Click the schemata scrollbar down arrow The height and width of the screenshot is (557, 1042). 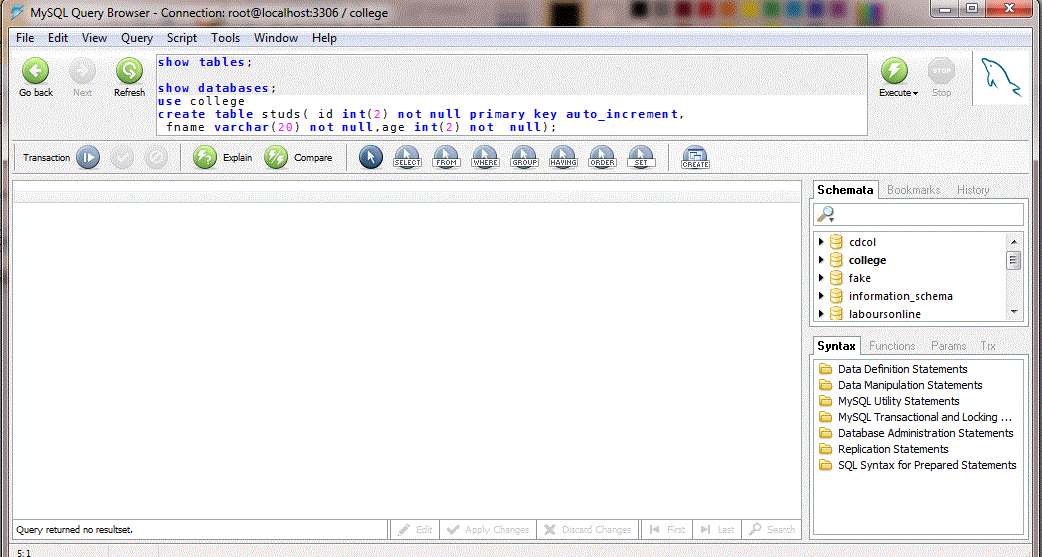click(1013, 312)
